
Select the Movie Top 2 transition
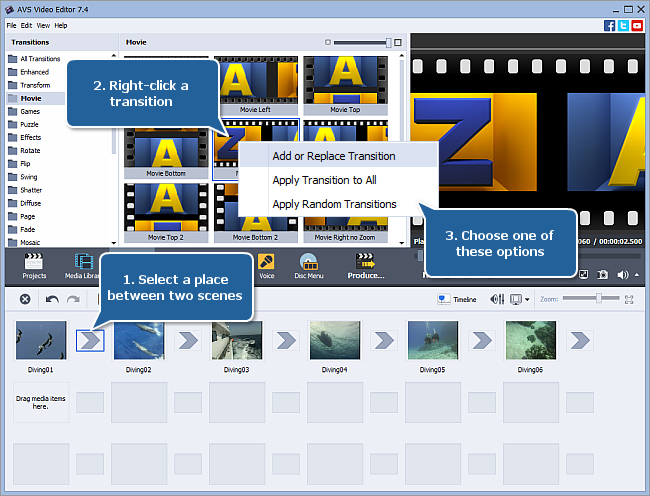coord(166,213)
